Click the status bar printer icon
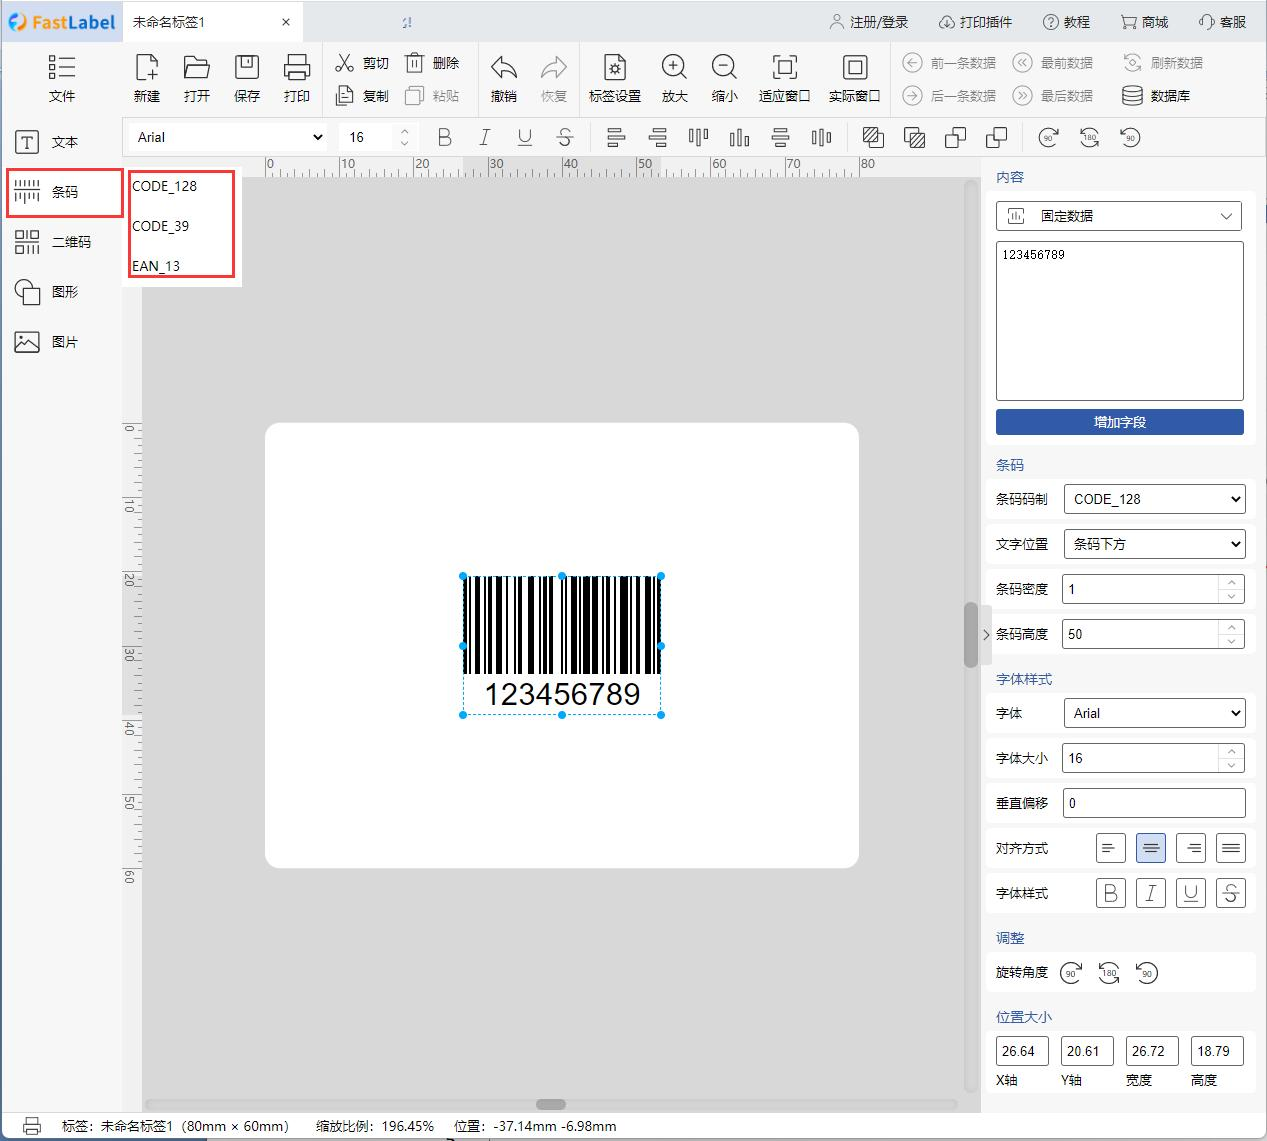Viewport: 1267px width, 1141px height. coord(32,1125)
